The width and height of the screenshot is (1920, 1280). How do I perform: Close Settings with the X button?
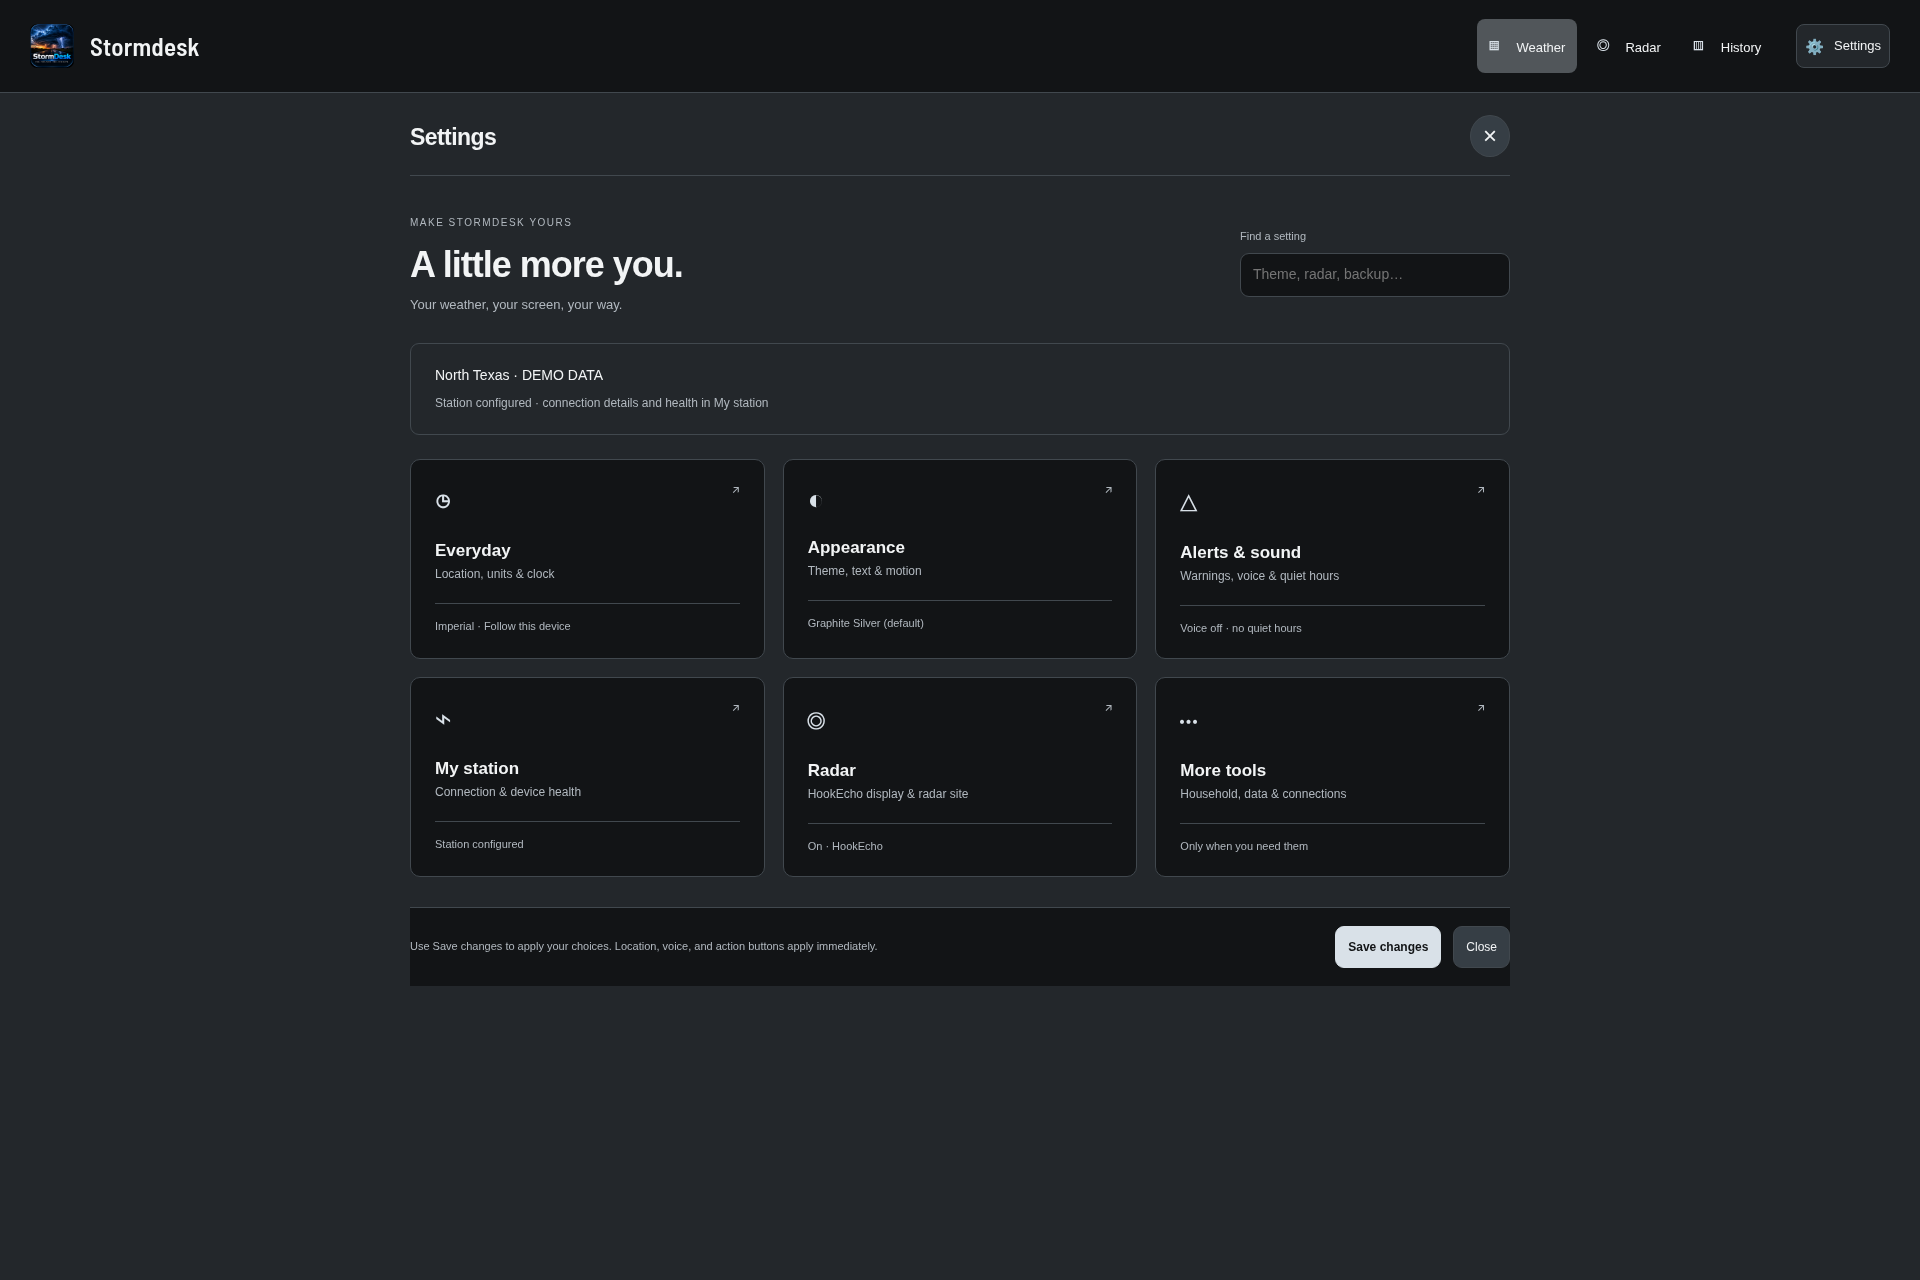(1490, 136)
